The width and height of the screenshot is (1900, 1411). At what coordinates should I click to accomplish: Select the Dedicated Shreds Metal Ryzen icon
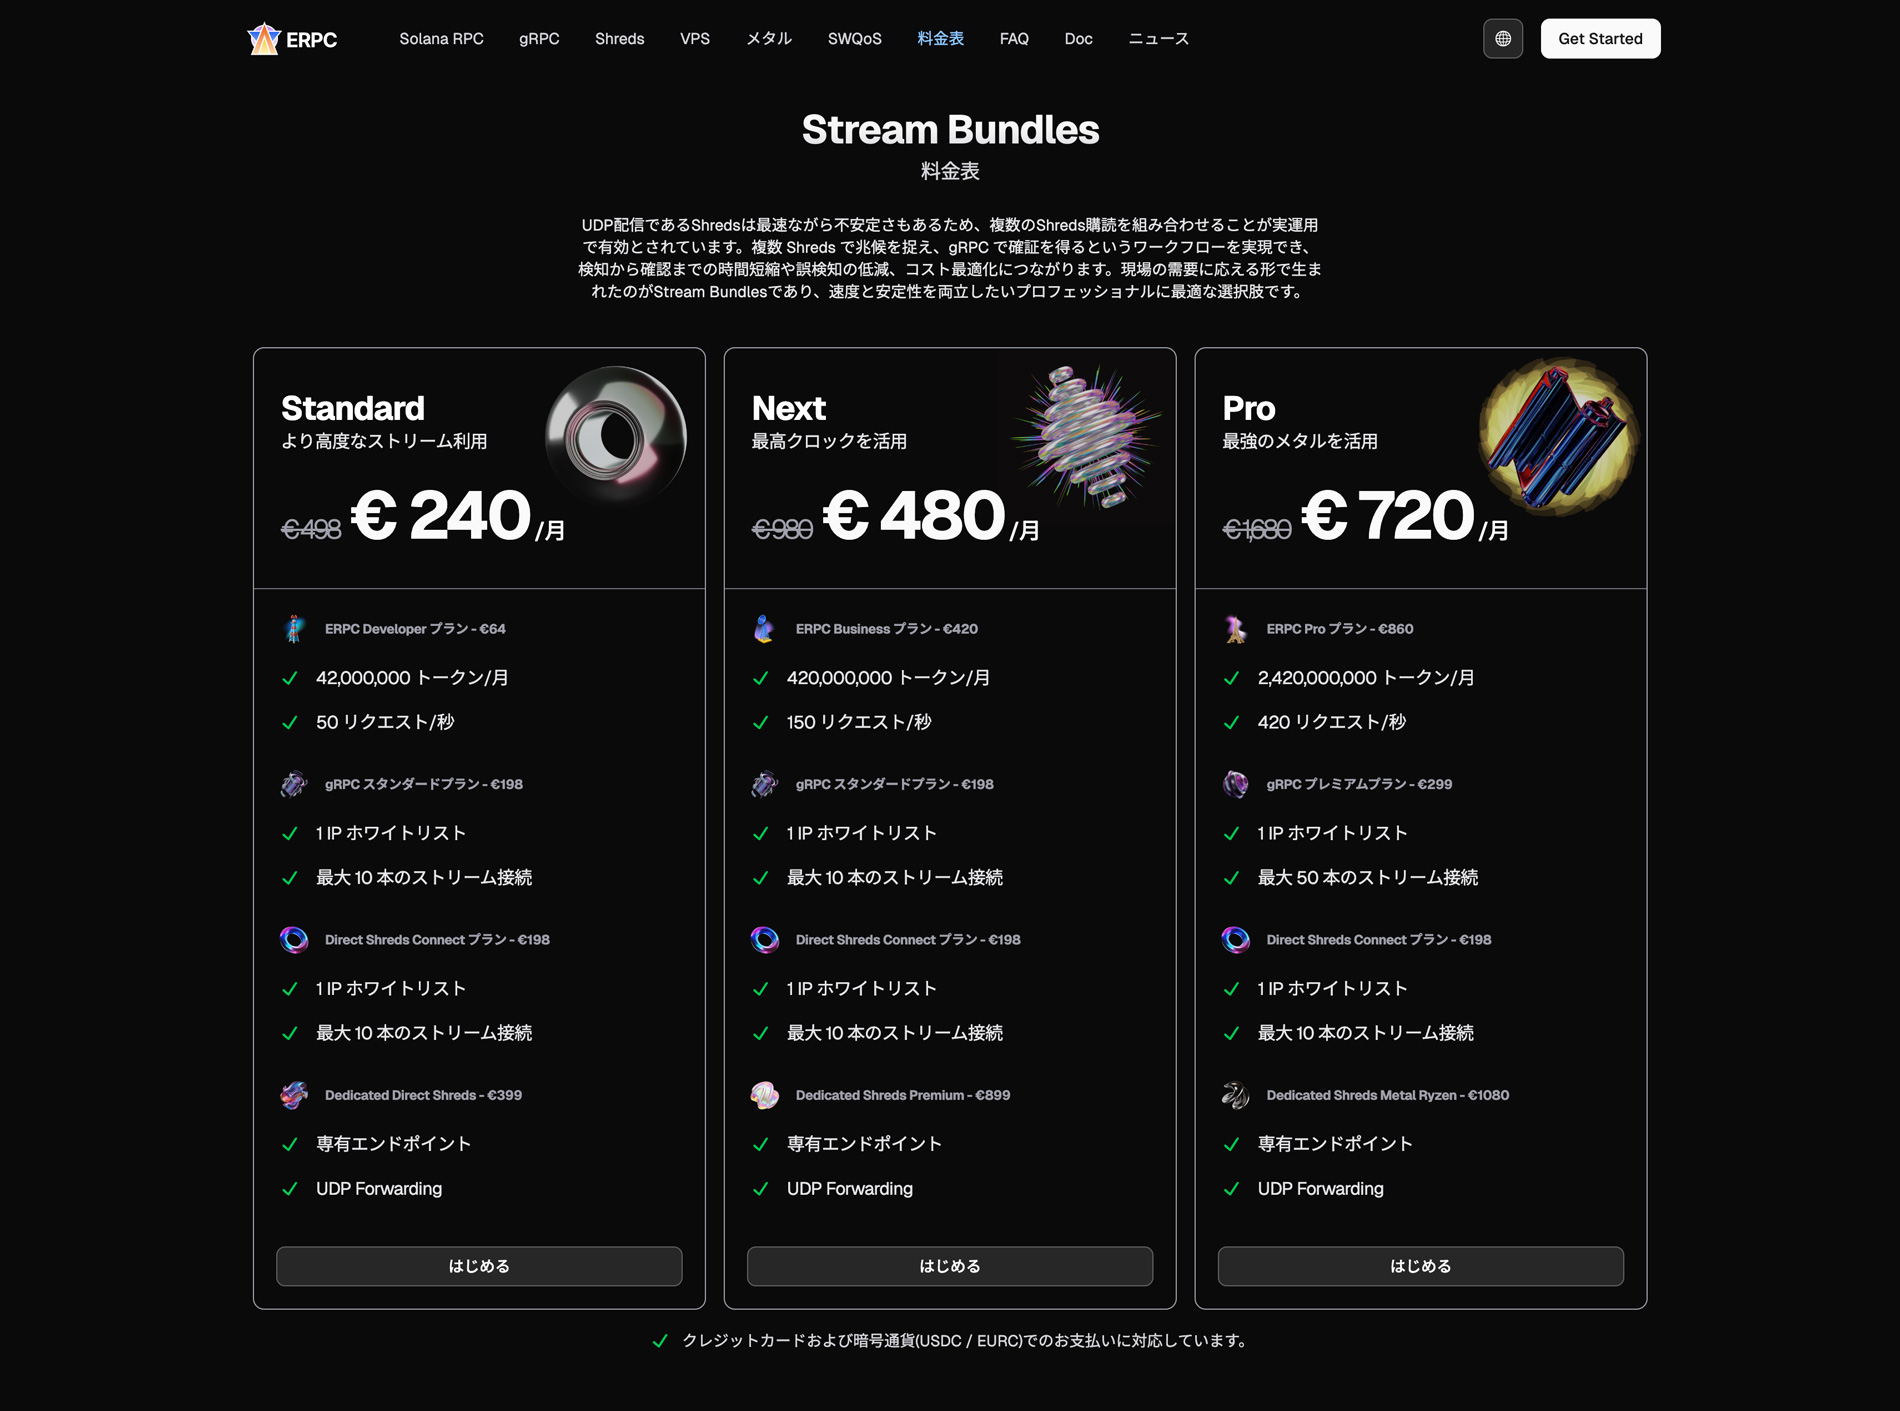[x=1235, y=1095]
